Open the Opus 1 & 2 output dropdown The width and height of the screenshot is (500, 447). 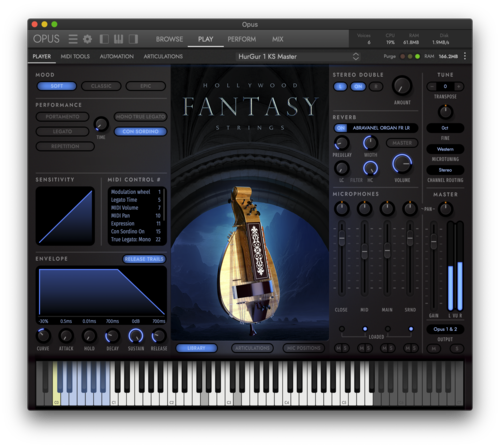[x=445, y=329]
